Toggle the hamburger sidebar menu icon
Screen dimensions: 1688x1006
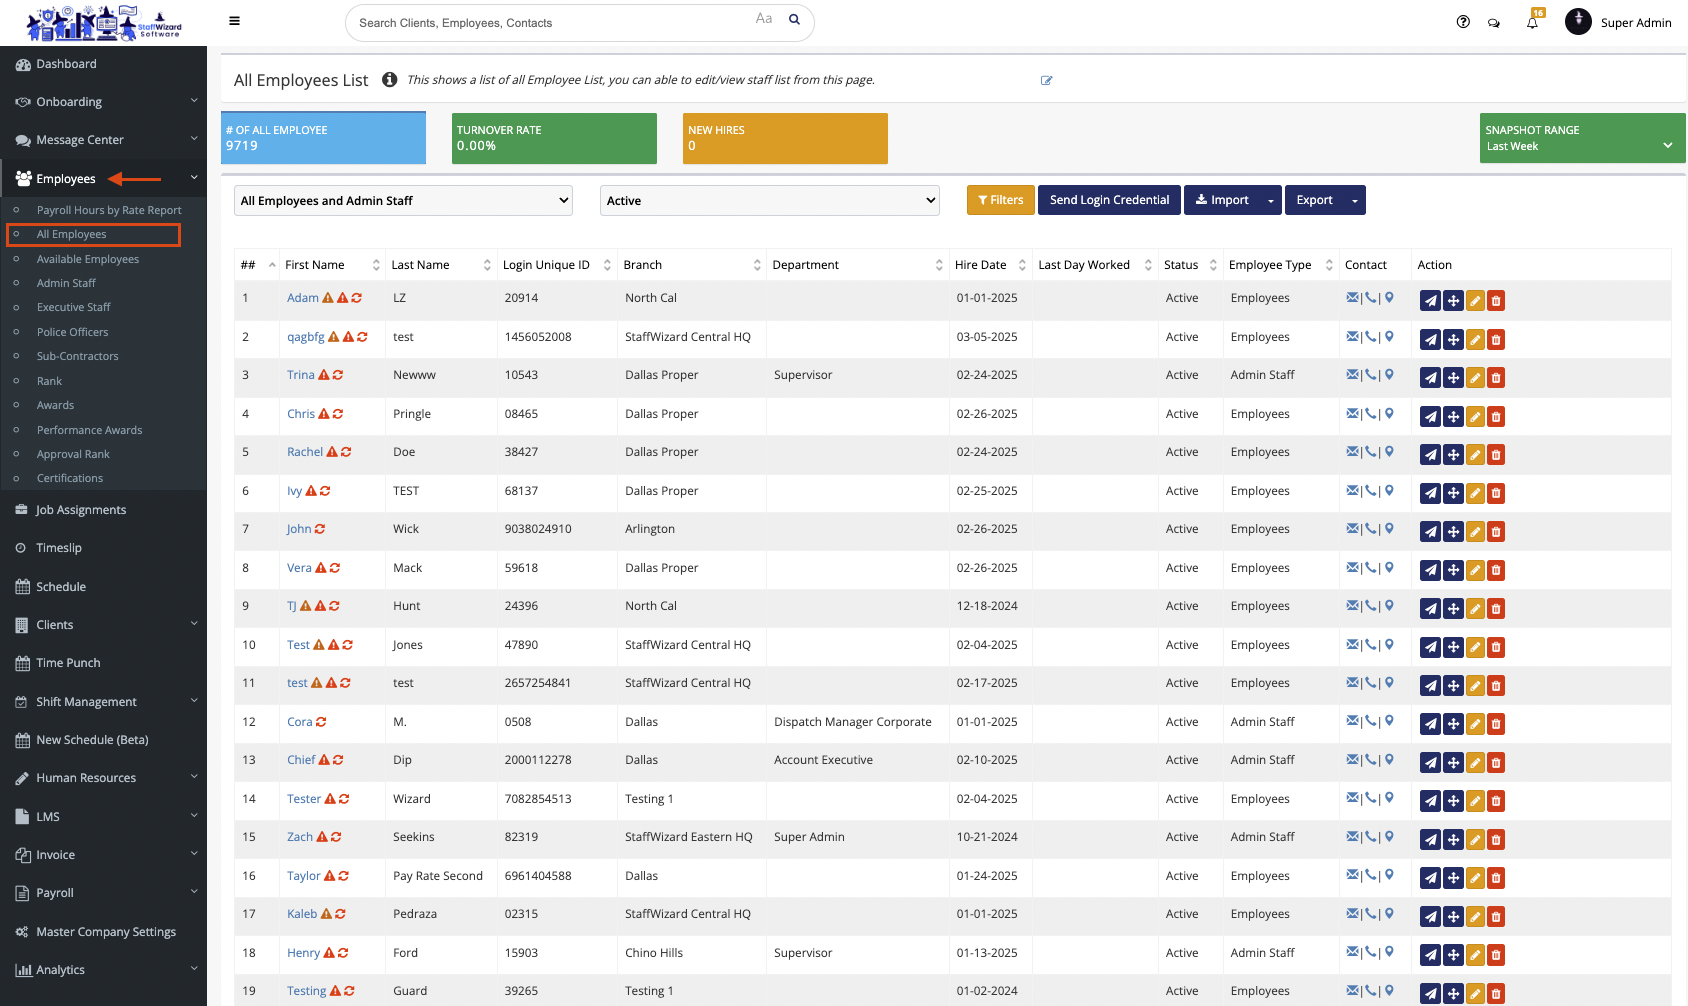click(x=234, y=21)
